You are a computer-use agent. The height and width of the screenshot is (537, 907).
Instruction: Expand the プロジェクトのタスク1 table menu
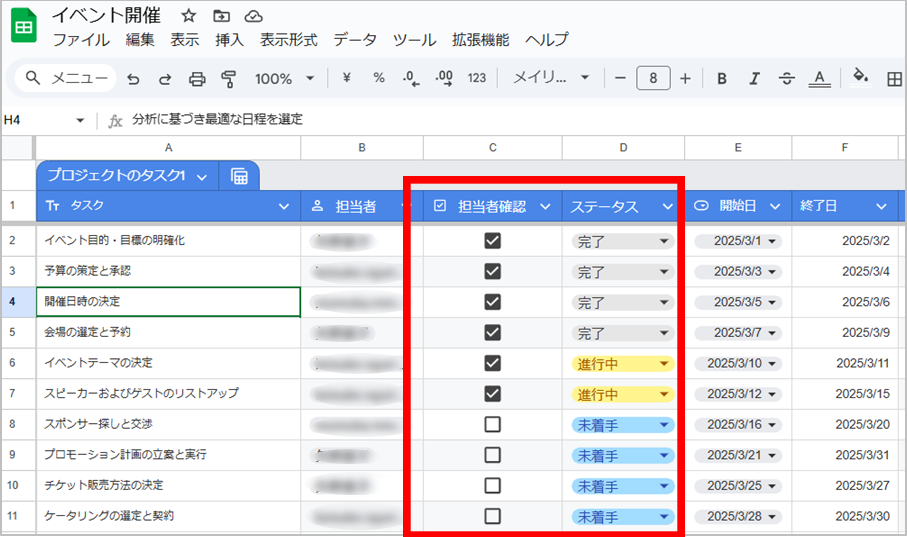(x=201, y=177)
